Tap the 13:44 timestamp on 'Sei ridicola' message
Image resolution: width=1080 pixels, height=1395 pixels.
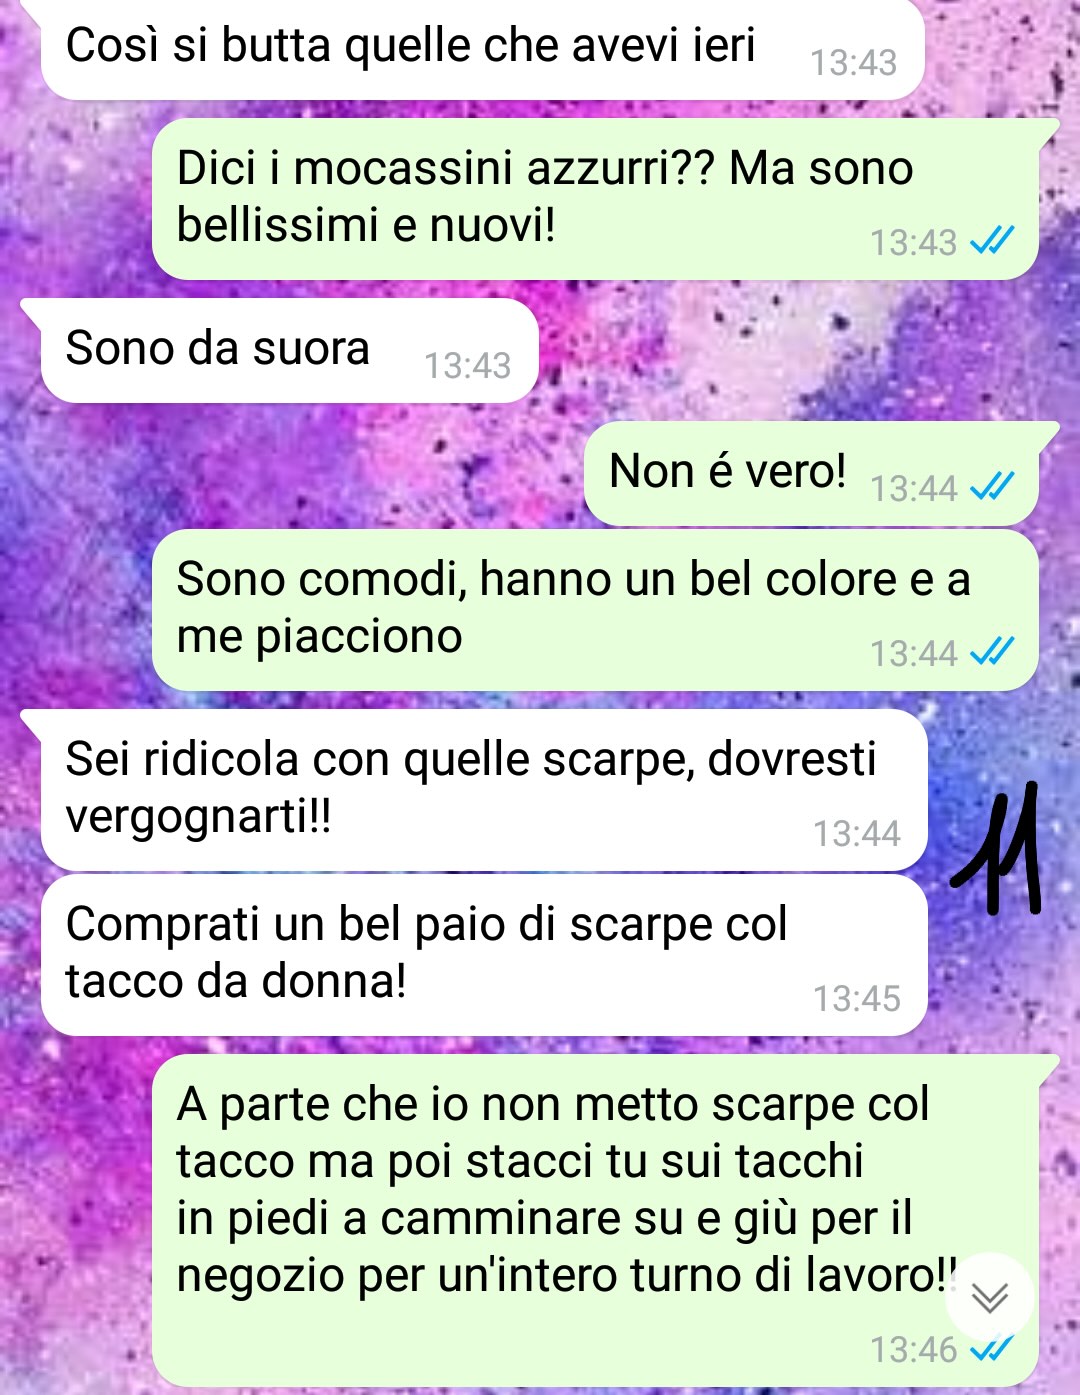click(x=856, y=833)
